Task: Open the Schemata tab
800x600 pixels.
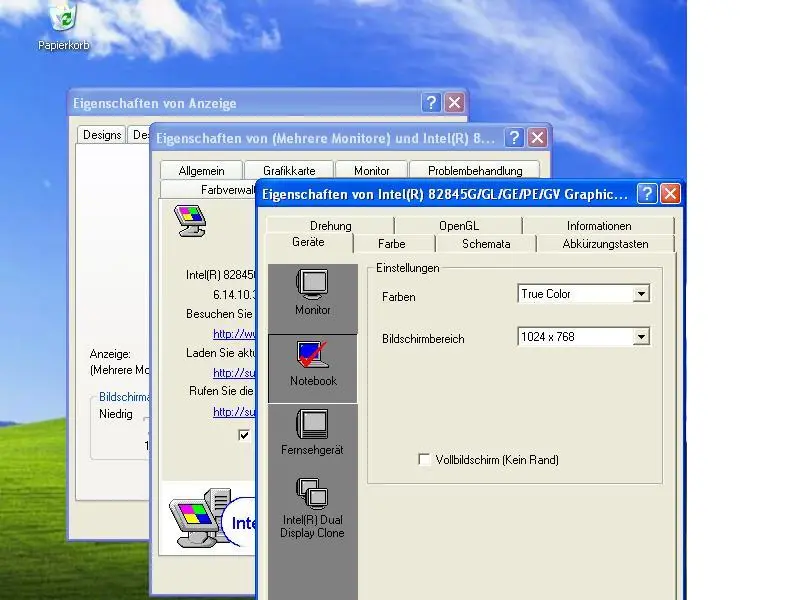Action: [x=486, y=244]
